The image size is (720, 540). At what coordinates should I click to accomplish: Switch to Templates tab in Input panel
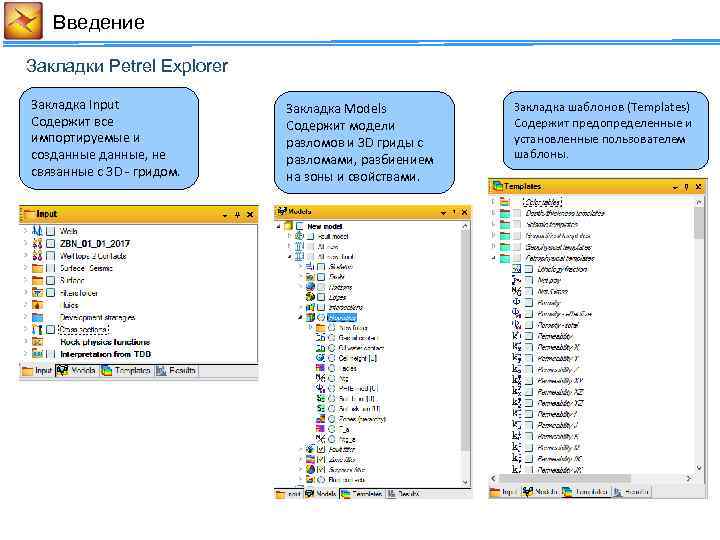tap(126, 370)
